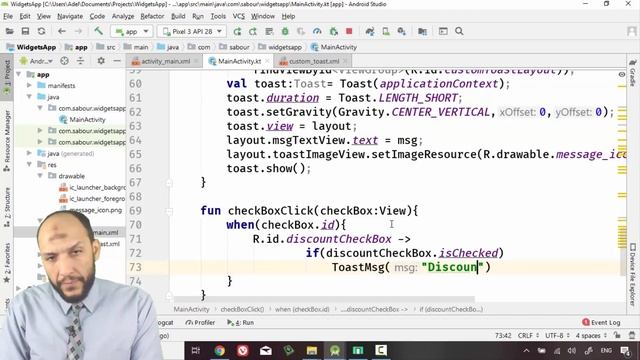Expand the manifests folder
Viewport: 640px width, 360px height.
[29, 85]
